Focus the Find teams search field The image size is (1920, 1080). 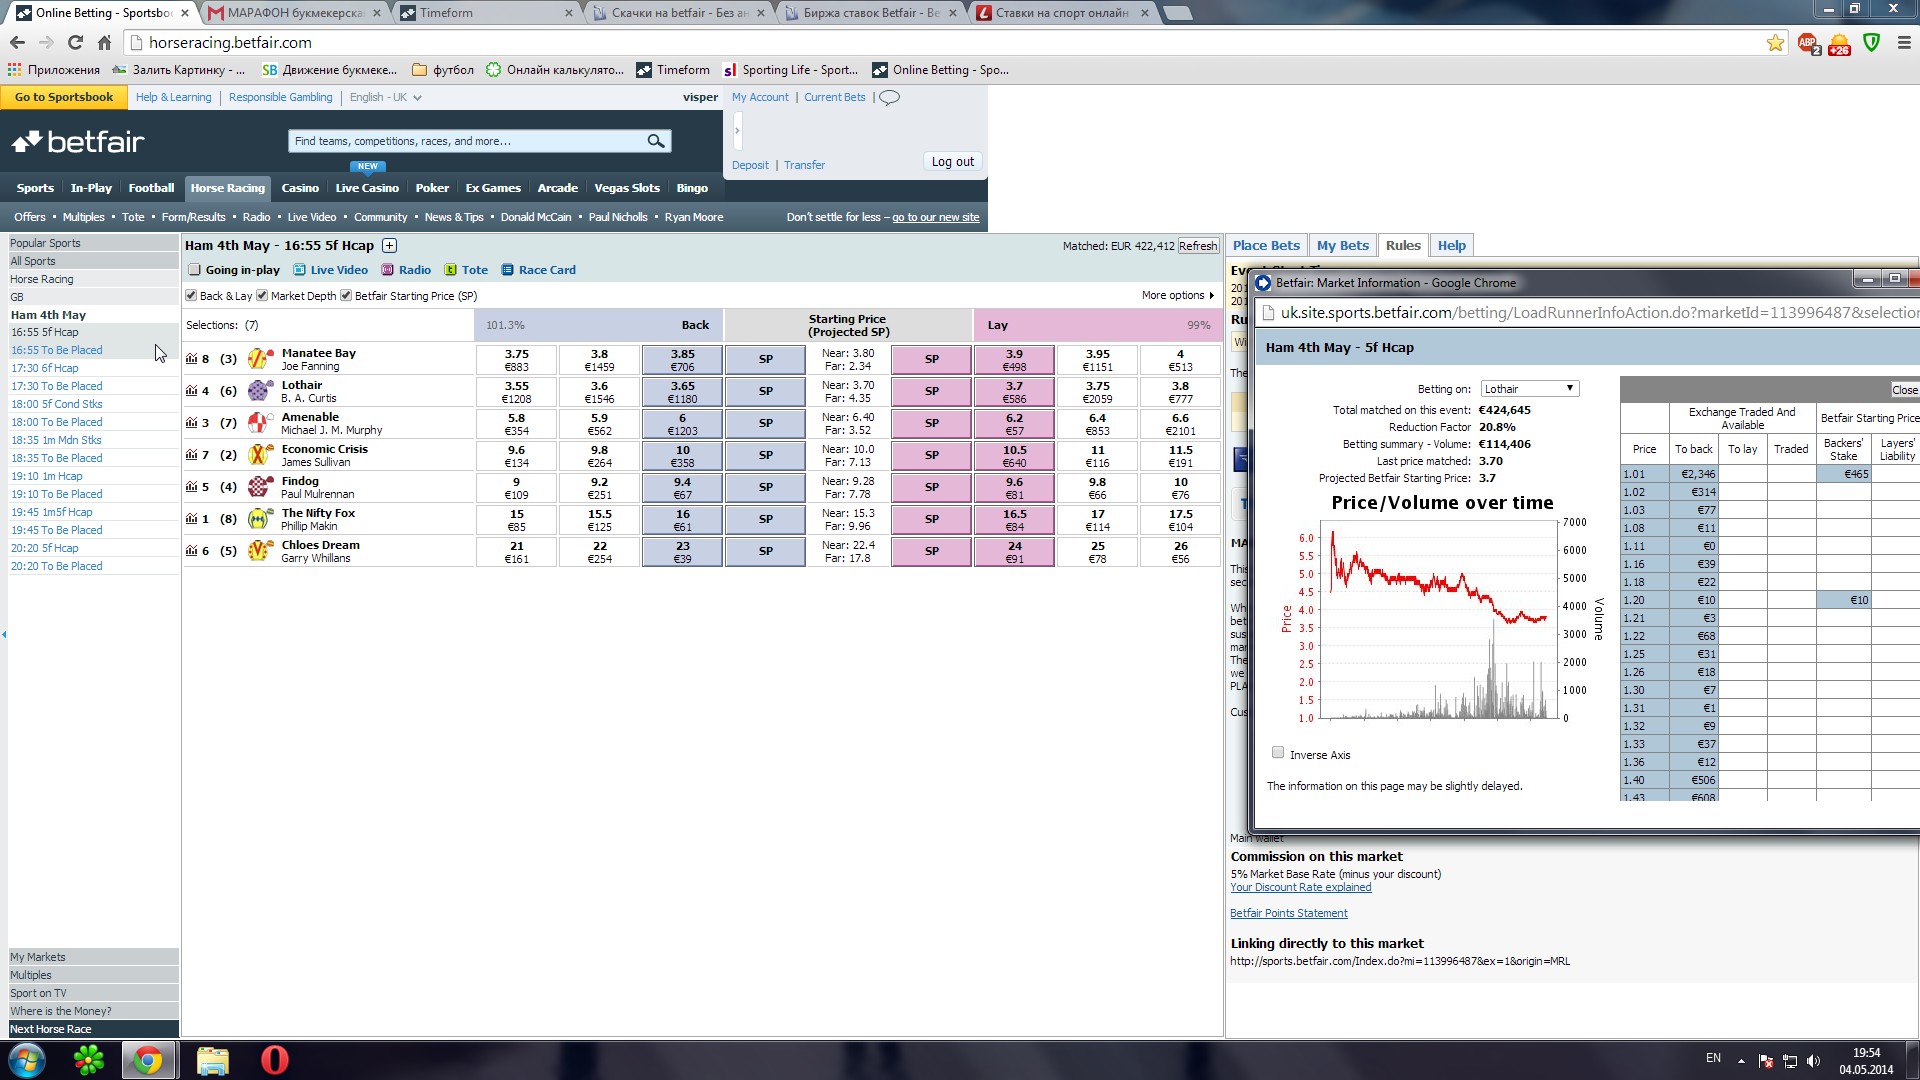[467, 141]
